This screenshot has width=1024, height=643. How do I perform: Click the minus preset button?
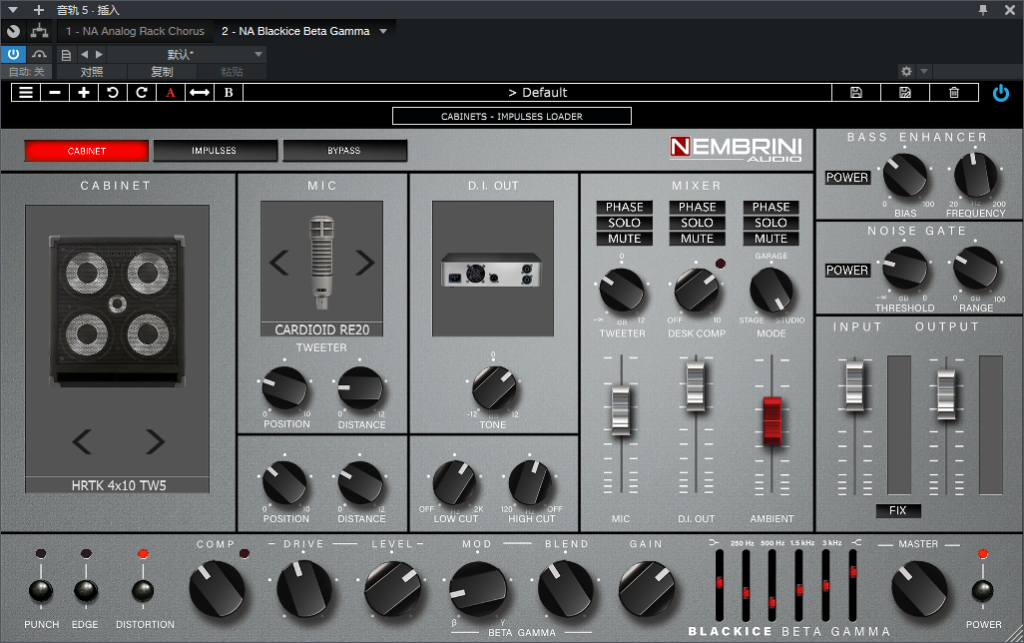55,93
